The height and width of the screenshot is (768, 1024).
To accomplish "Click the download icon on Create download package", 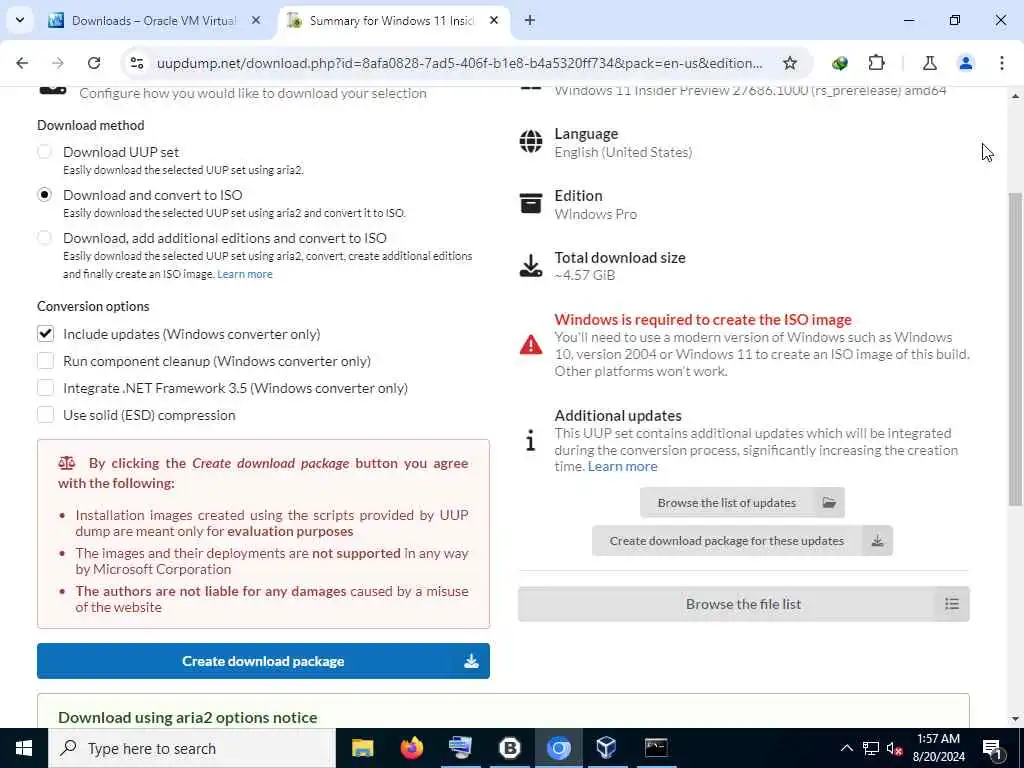I will coord(471,662).
